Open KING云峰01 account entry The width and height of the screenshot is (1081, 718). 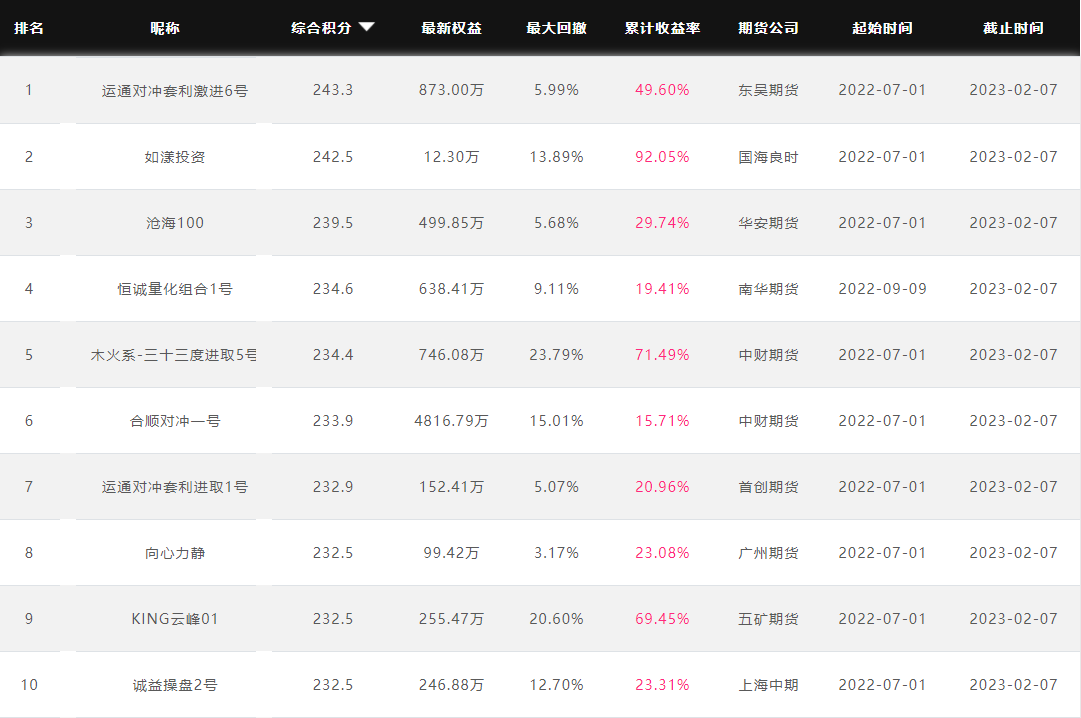174,619
